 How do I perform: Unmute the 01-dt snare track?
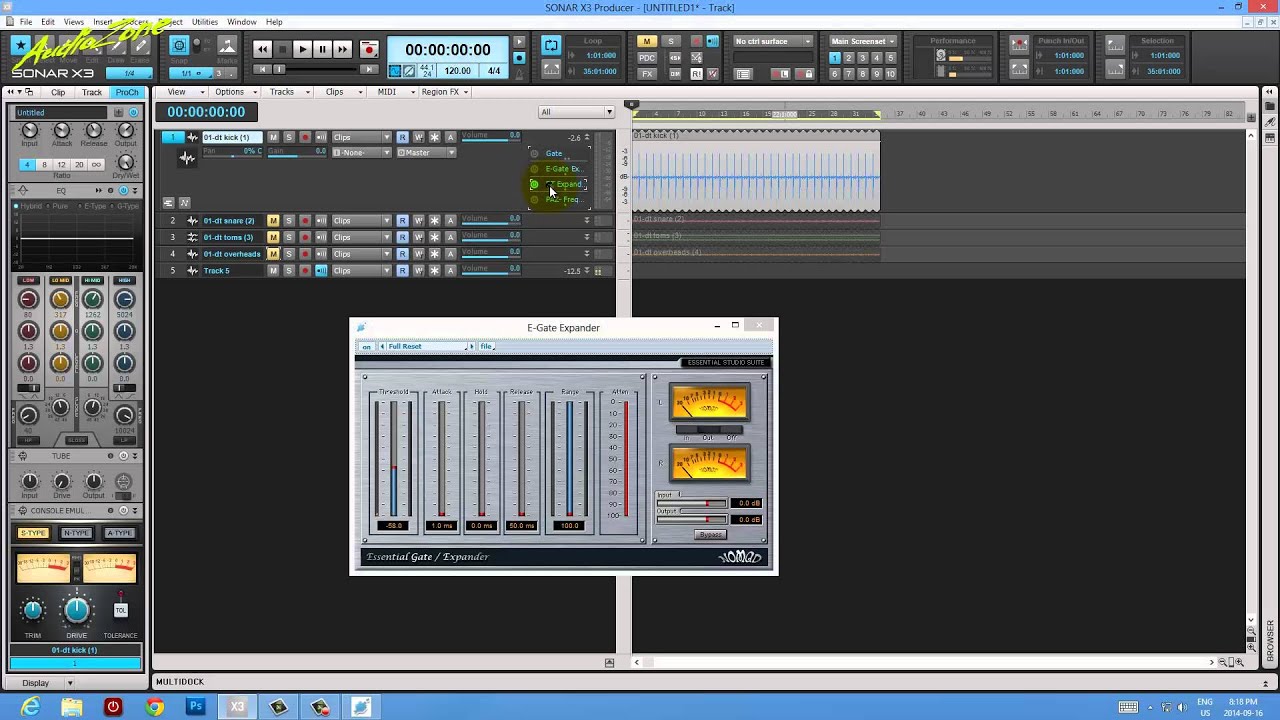click(x=273, y=221)
